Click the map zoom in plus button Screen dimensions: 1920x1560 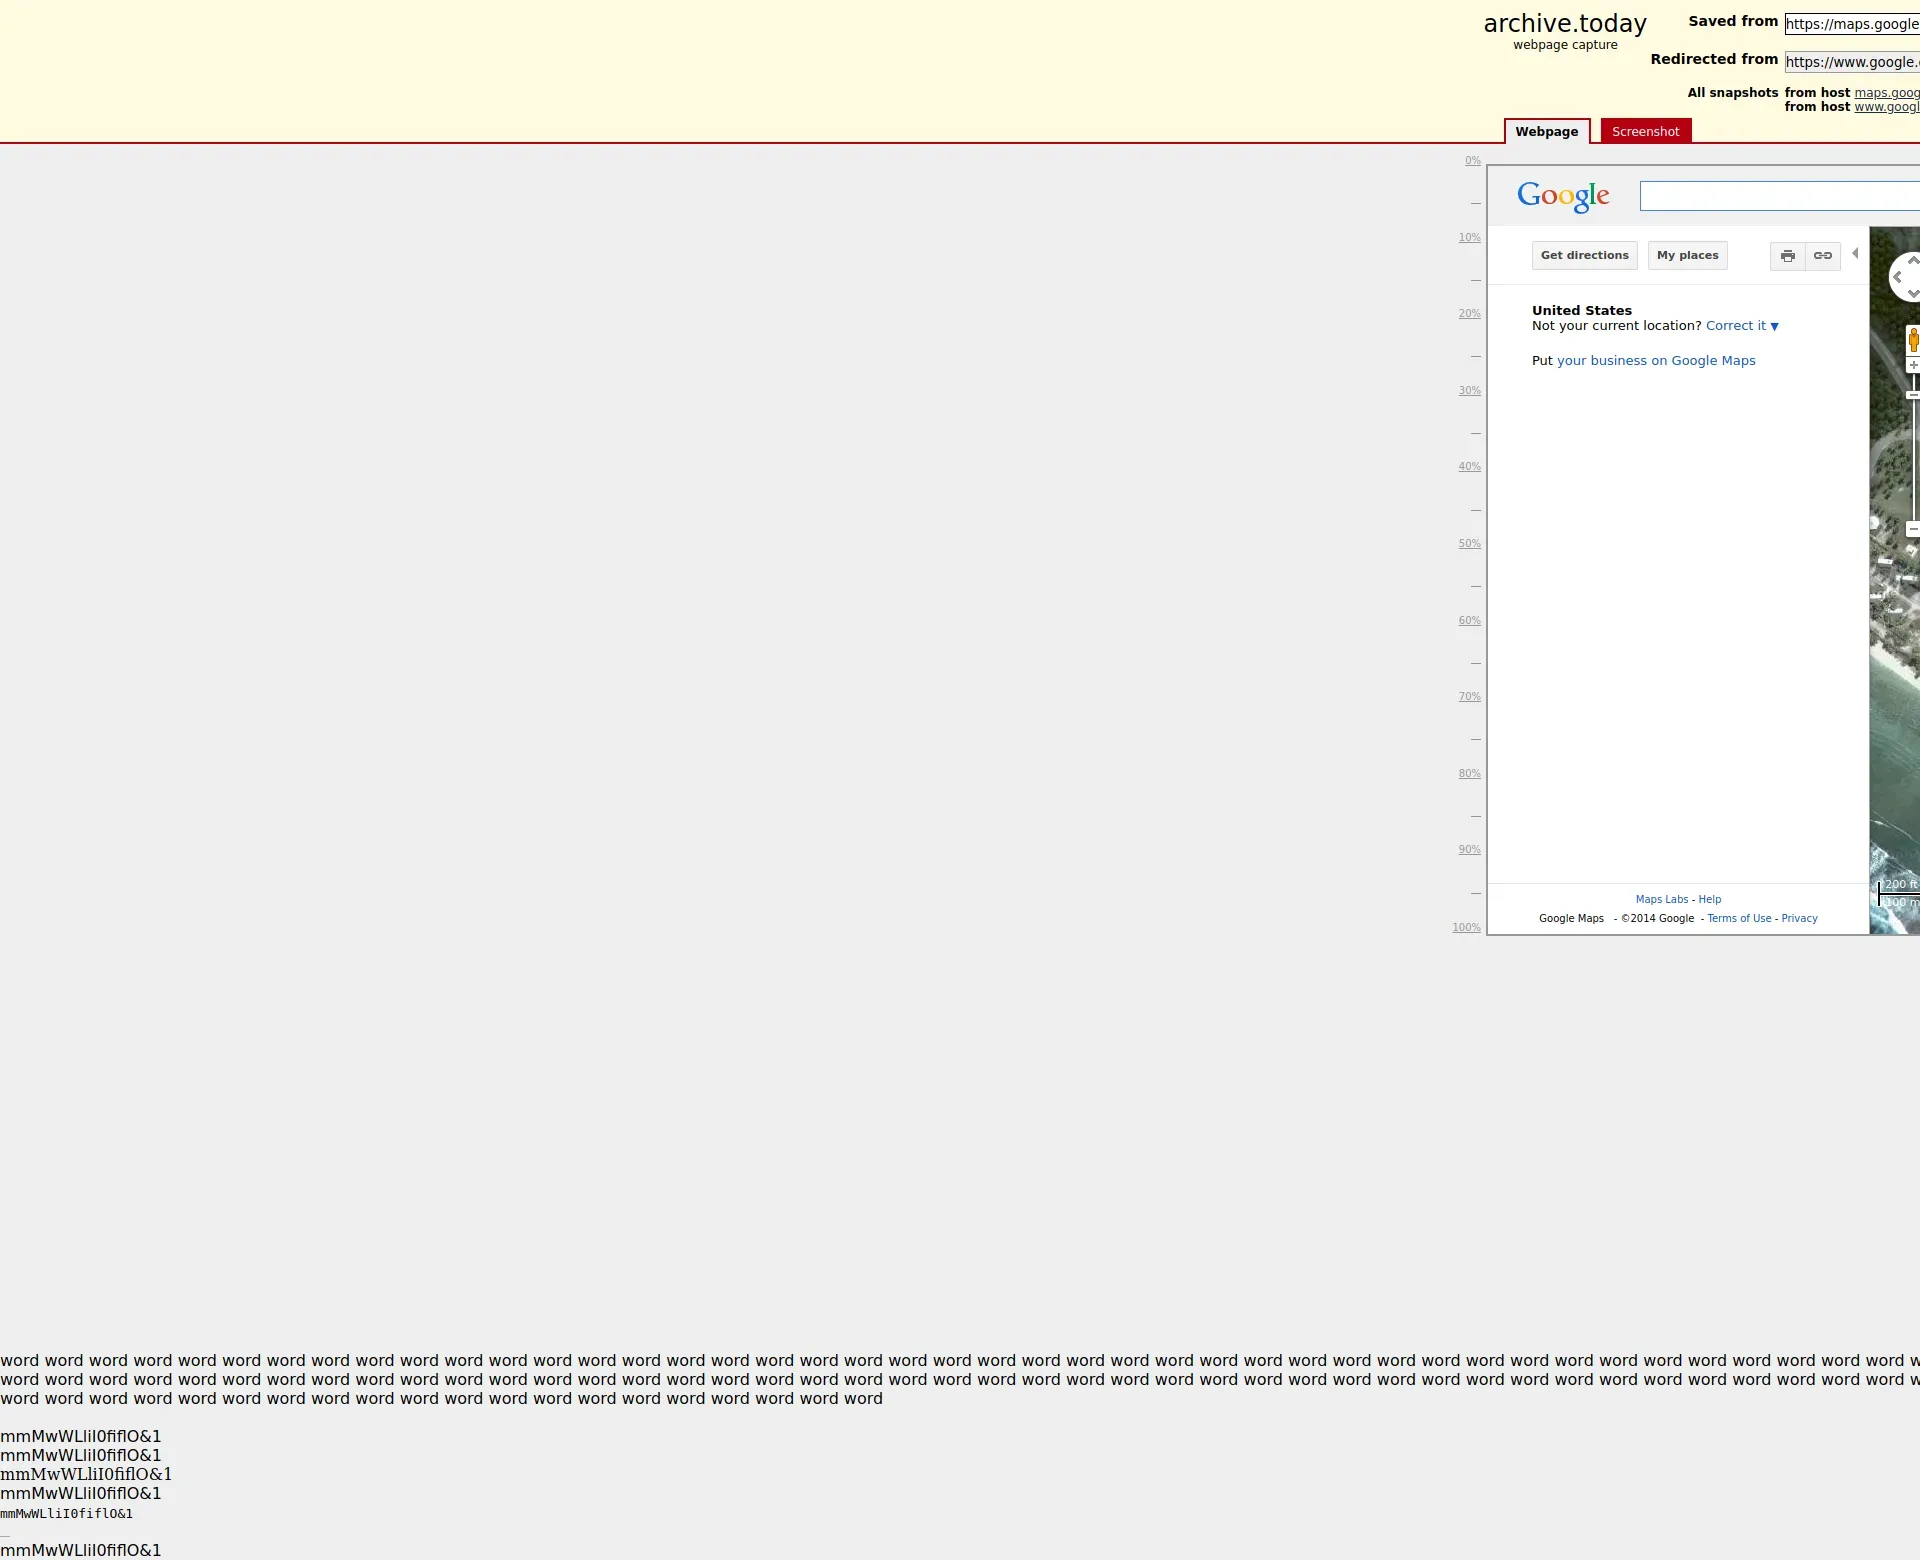(1913, 366)
